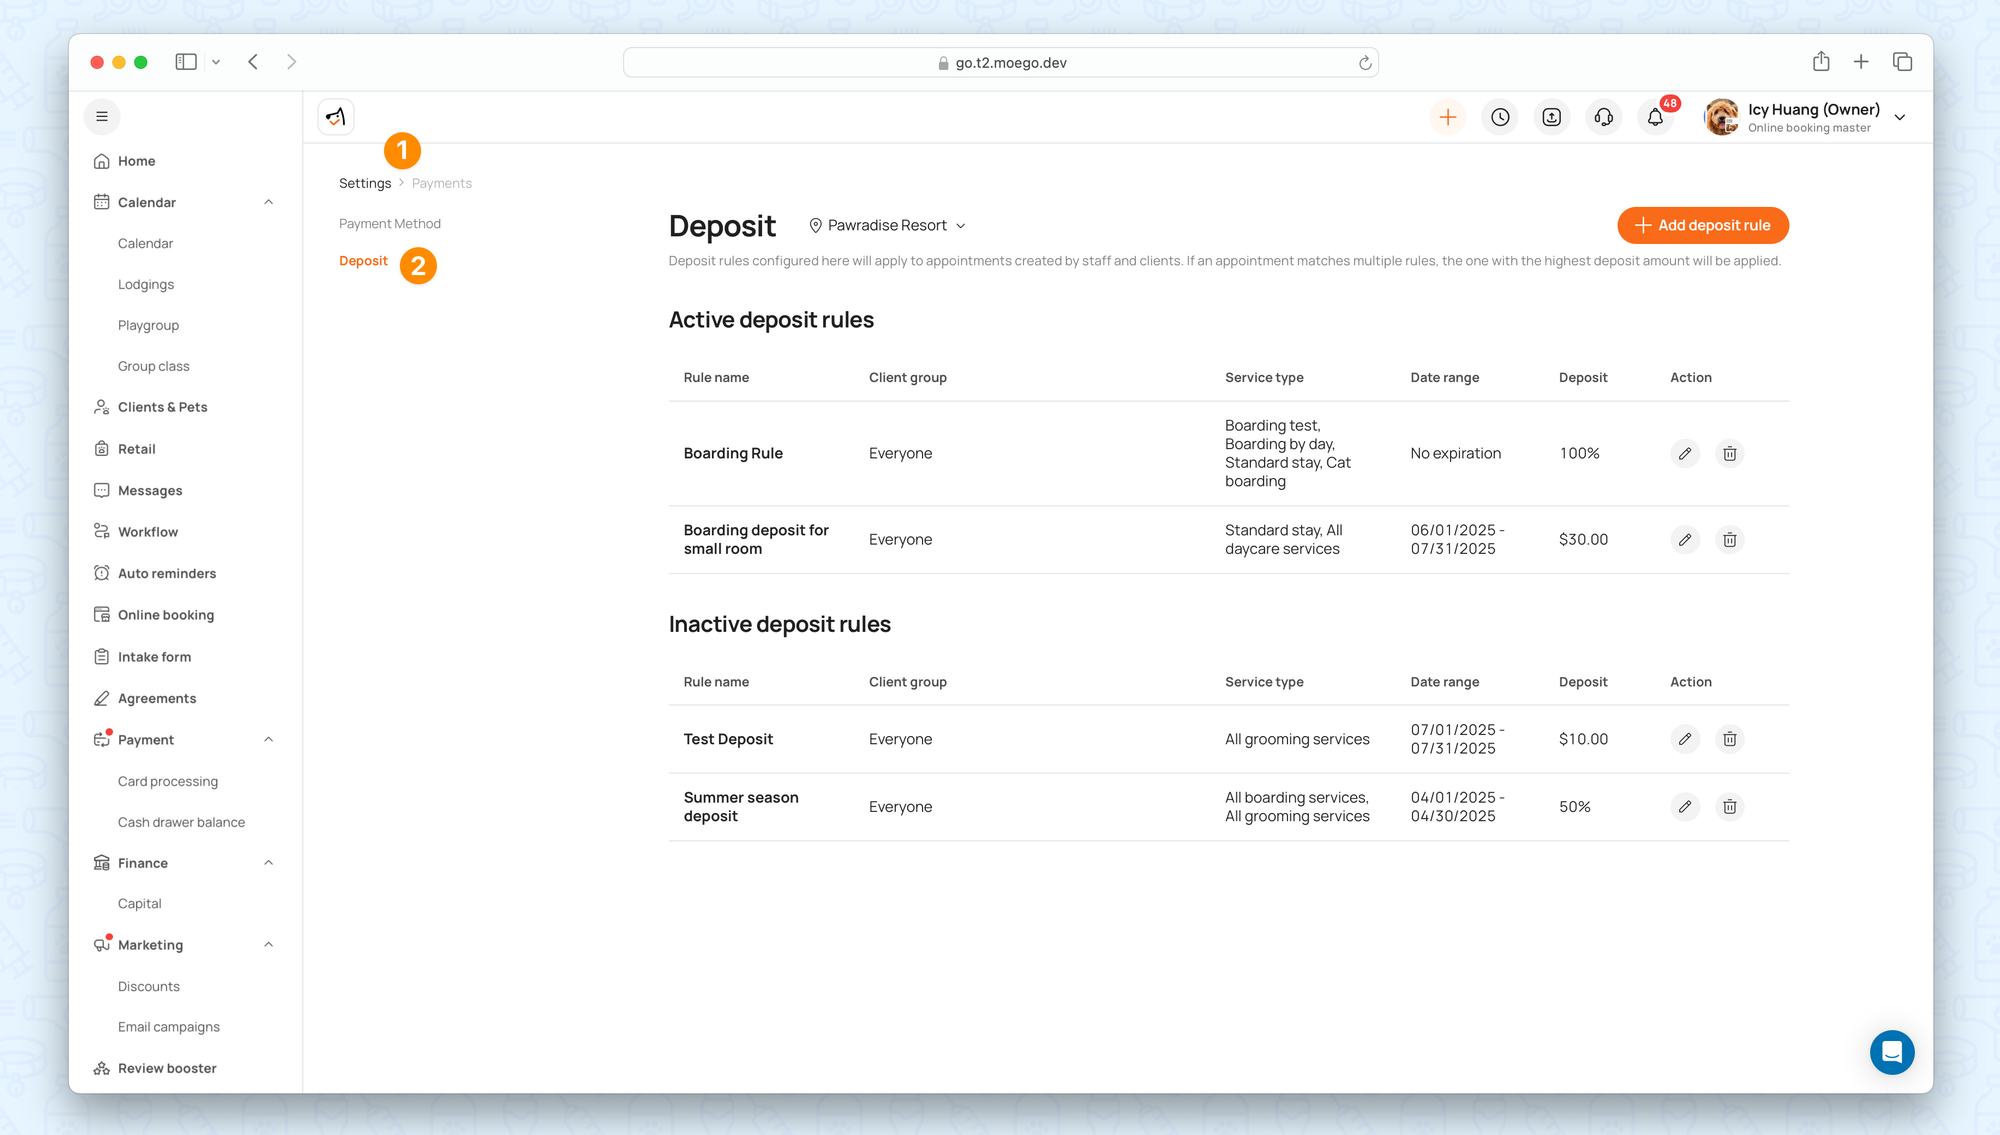Open Icy Huang account dropdown
The width and height of the screenshot is (2000, 1135).
coord(1899,117)
